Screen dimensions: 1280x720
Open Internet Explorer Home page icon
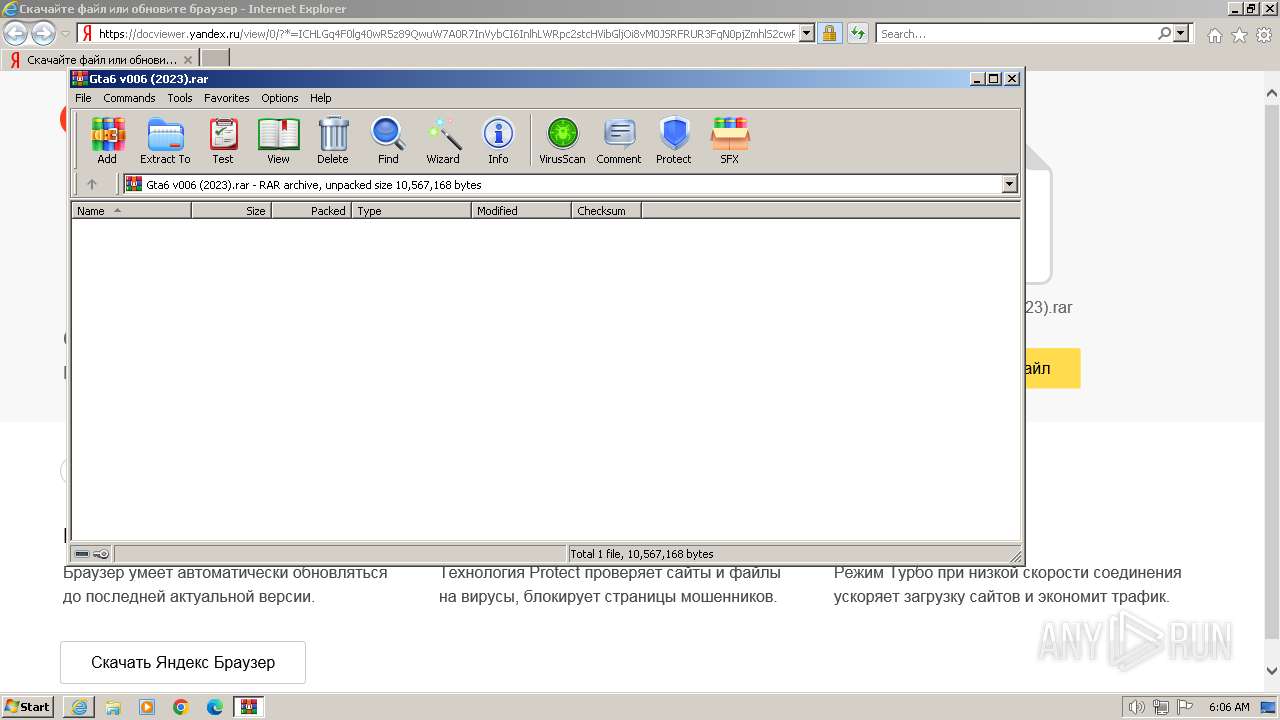coord(1214,35)
